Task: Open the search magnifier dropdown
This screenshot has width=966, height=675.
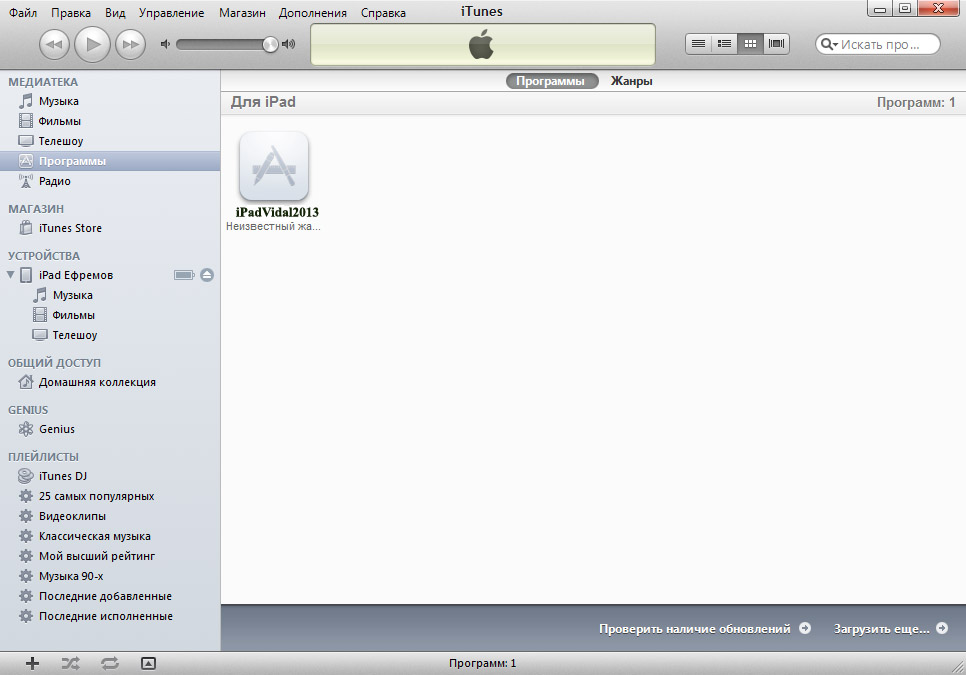Action: (x=829, y=44)
